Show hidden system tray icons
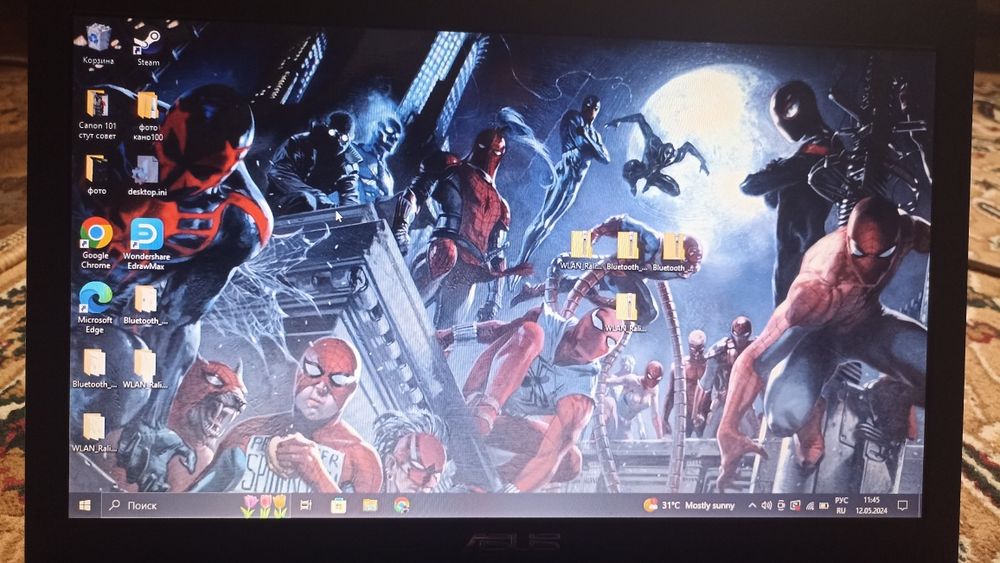This screenshot has width=1000, height=563. tap(752, 506)
